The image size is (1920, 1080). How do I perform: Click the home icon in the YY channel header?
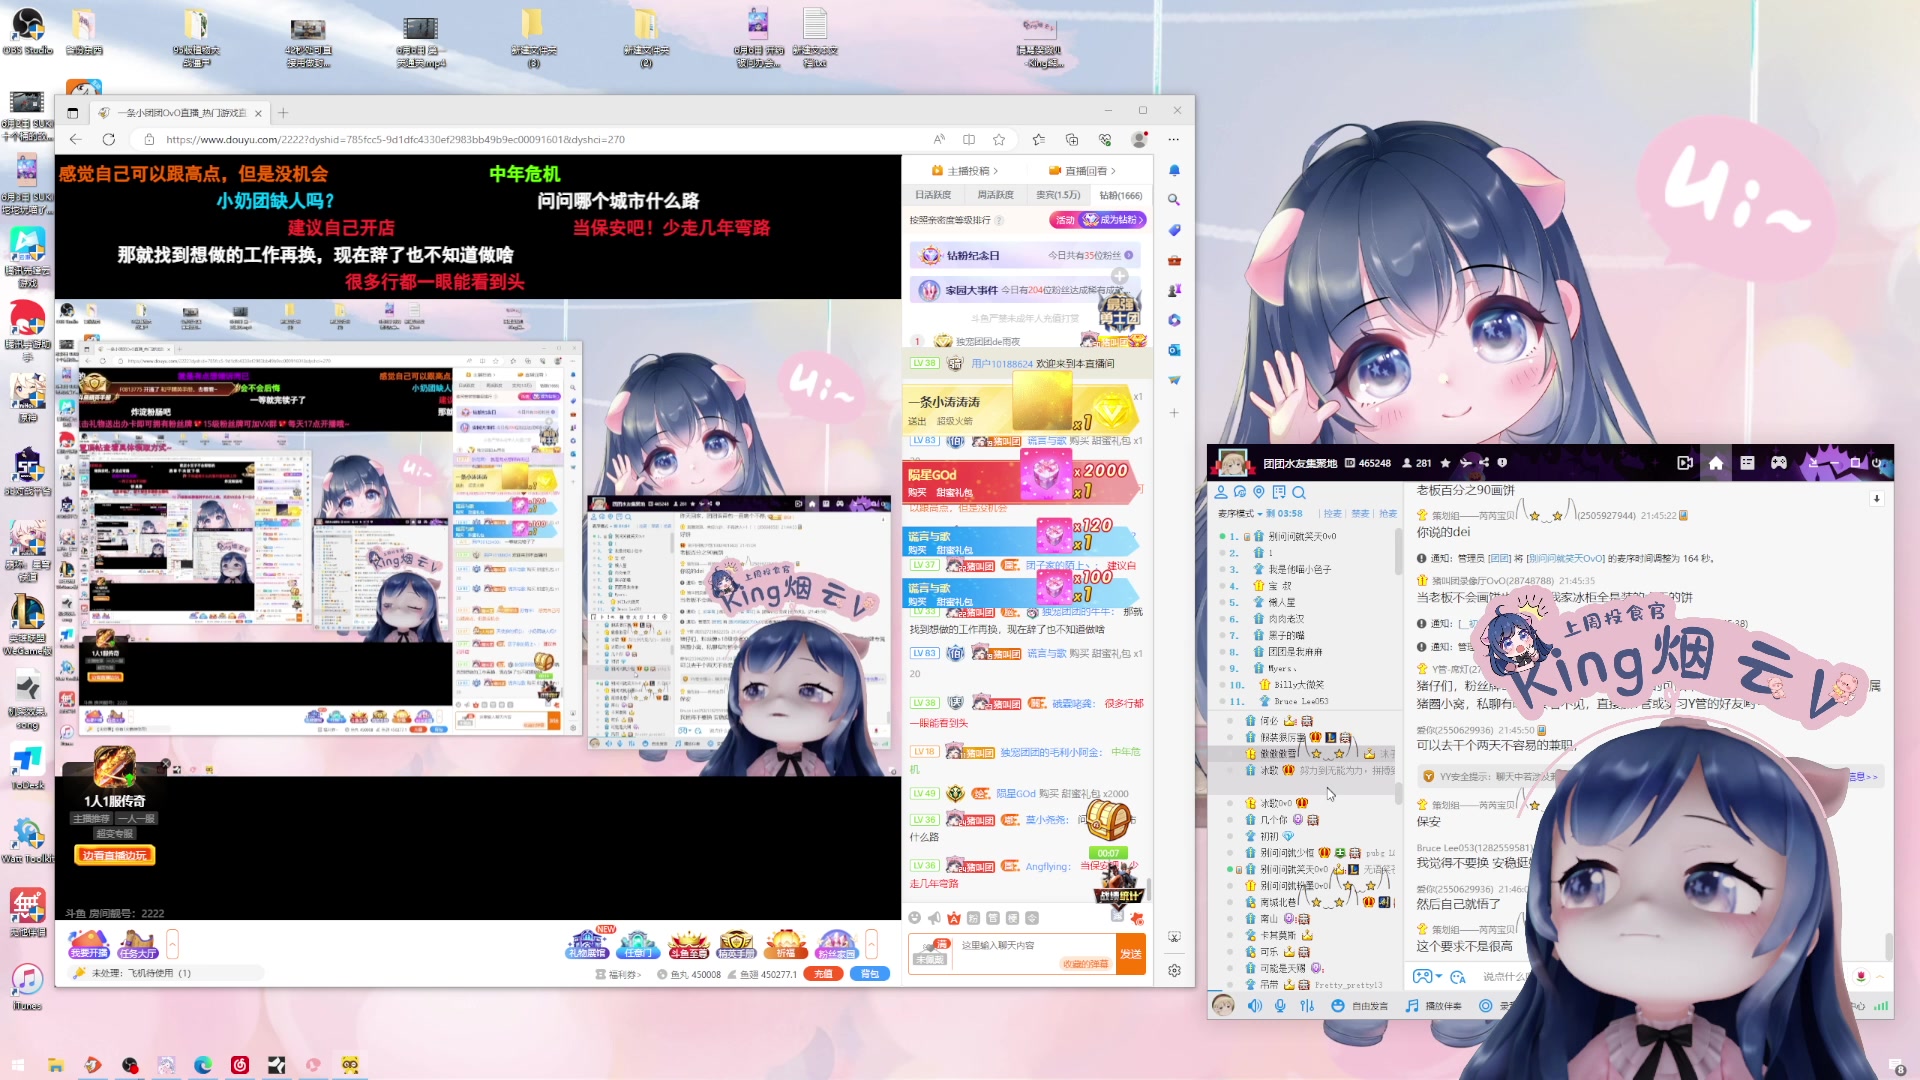pos(1716,464)
